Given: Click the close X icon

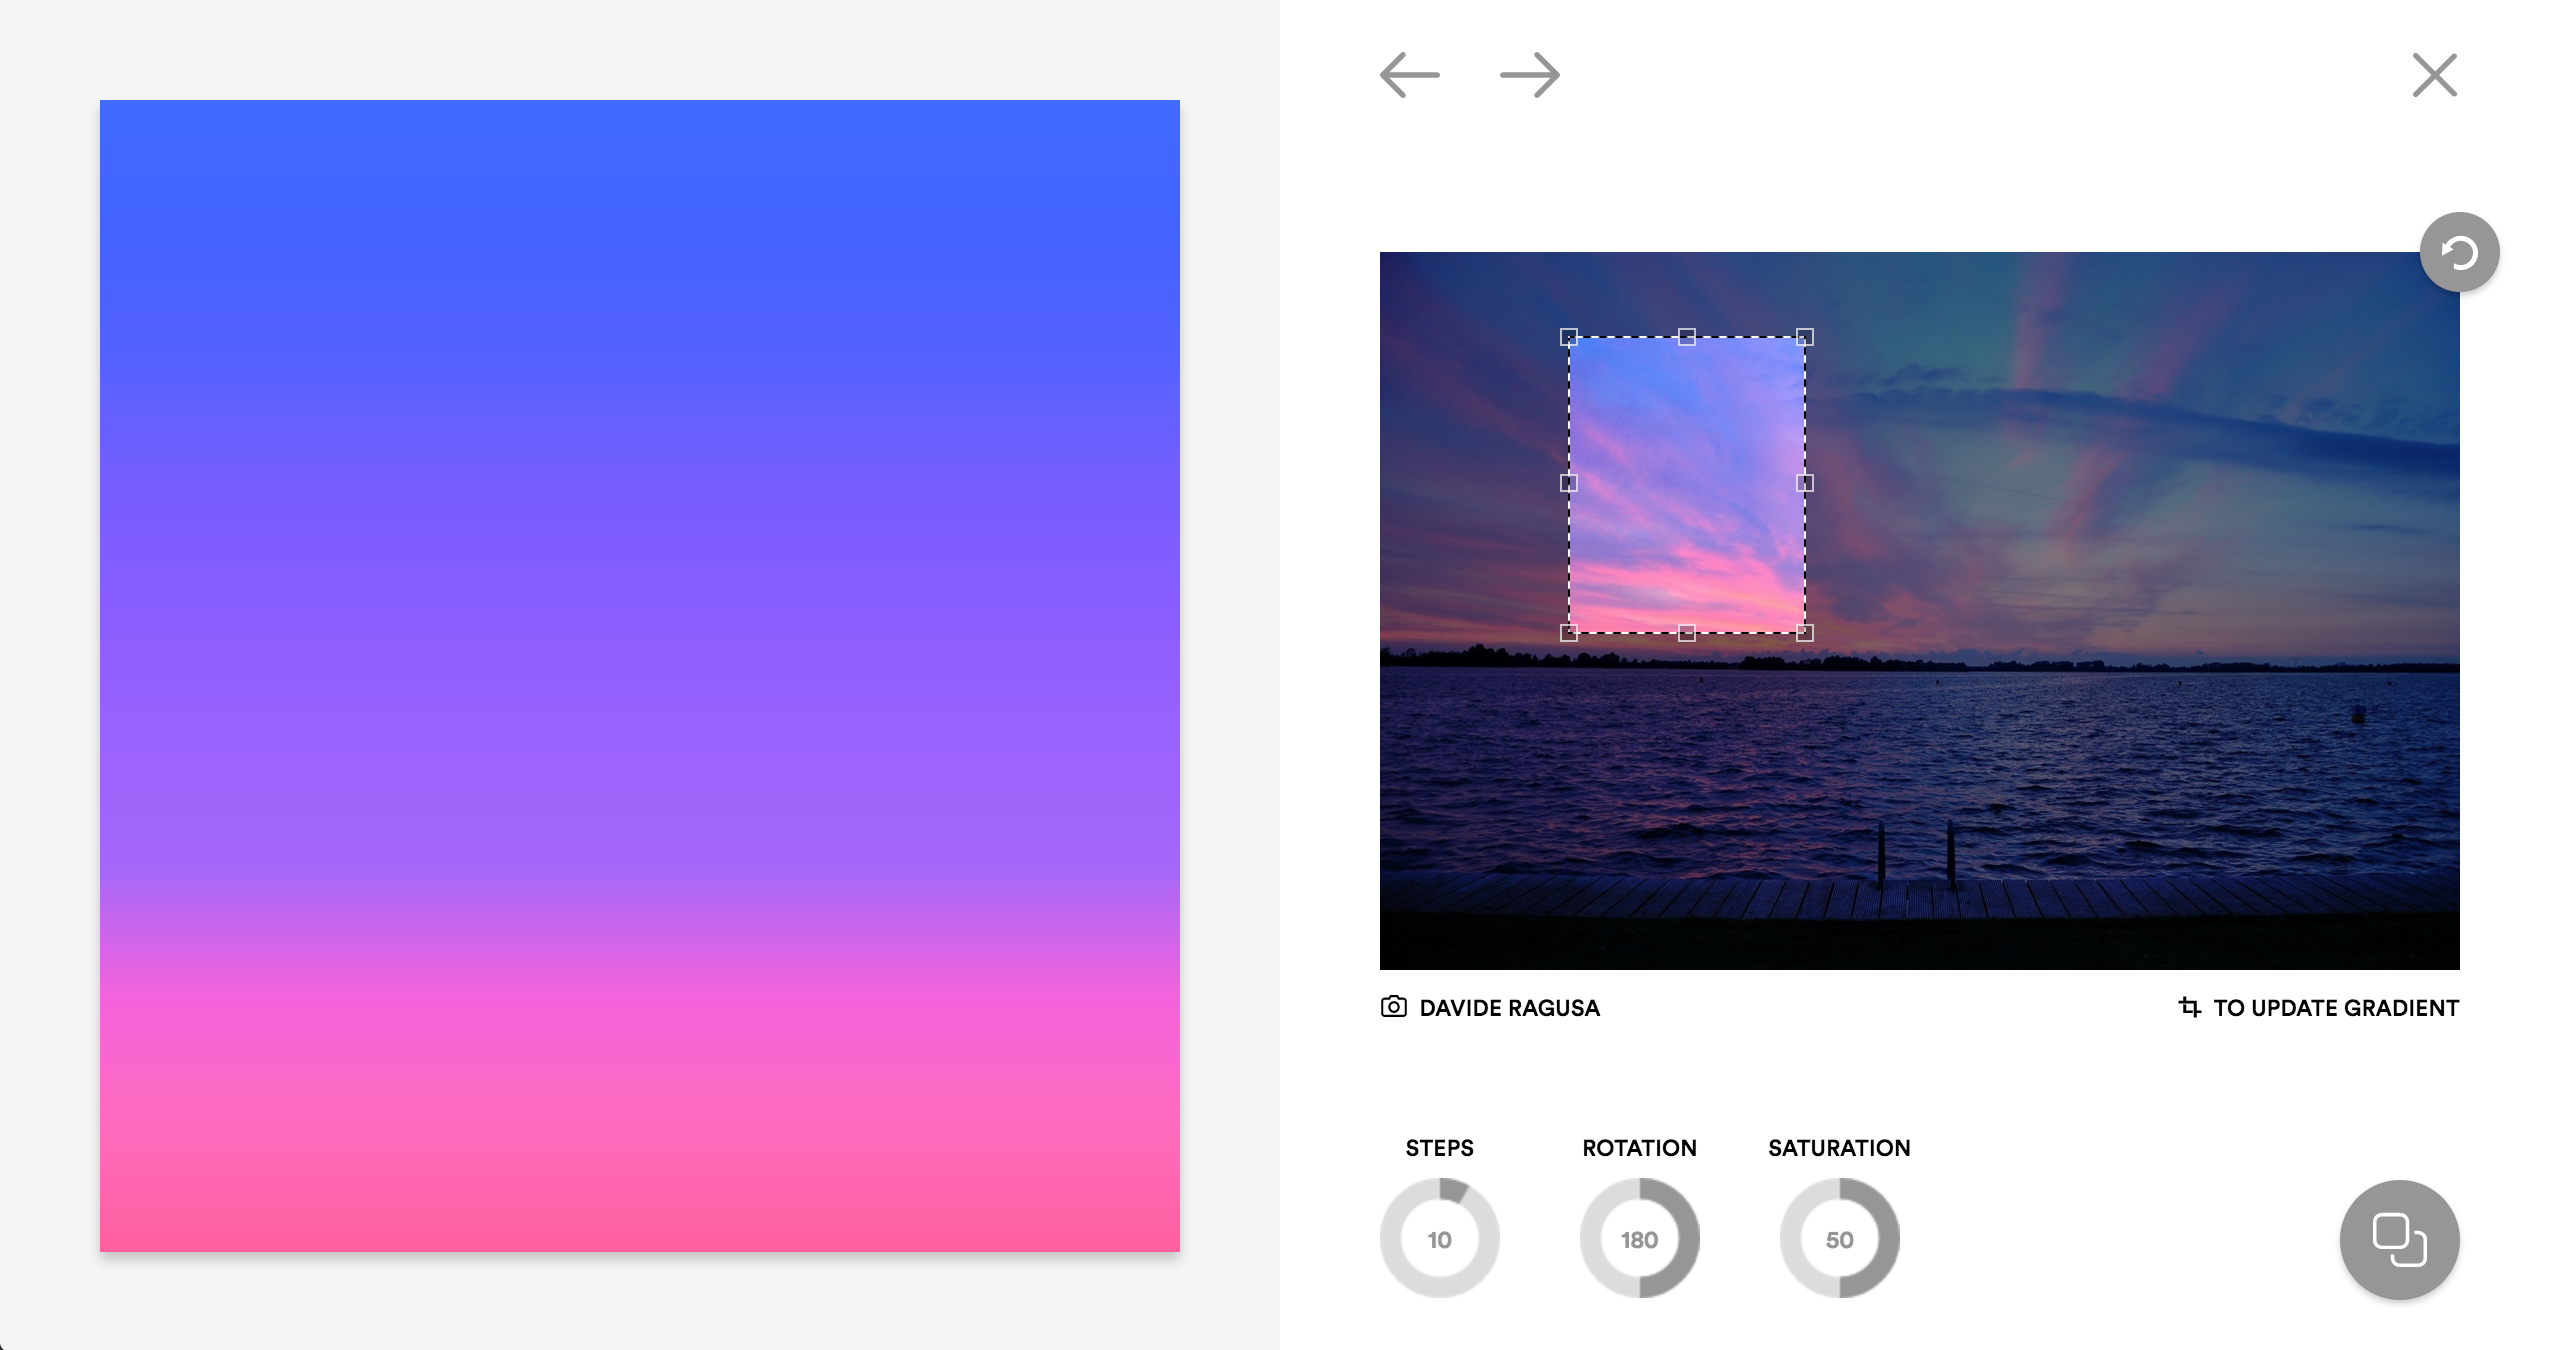Looking at the screenshot, I should 2434,75.
